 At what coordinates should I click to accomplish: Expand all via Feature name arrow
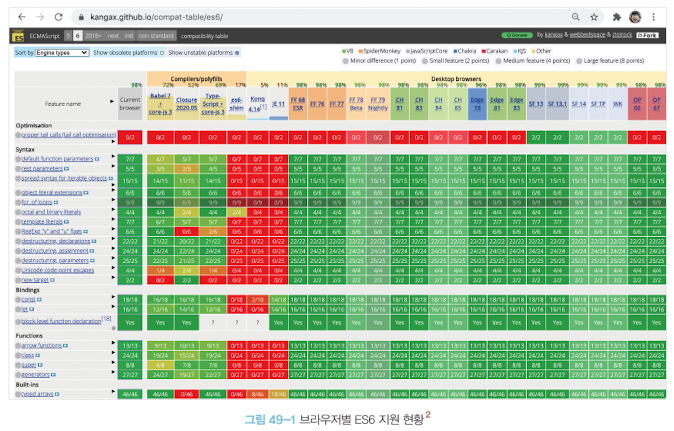[112, 101]
